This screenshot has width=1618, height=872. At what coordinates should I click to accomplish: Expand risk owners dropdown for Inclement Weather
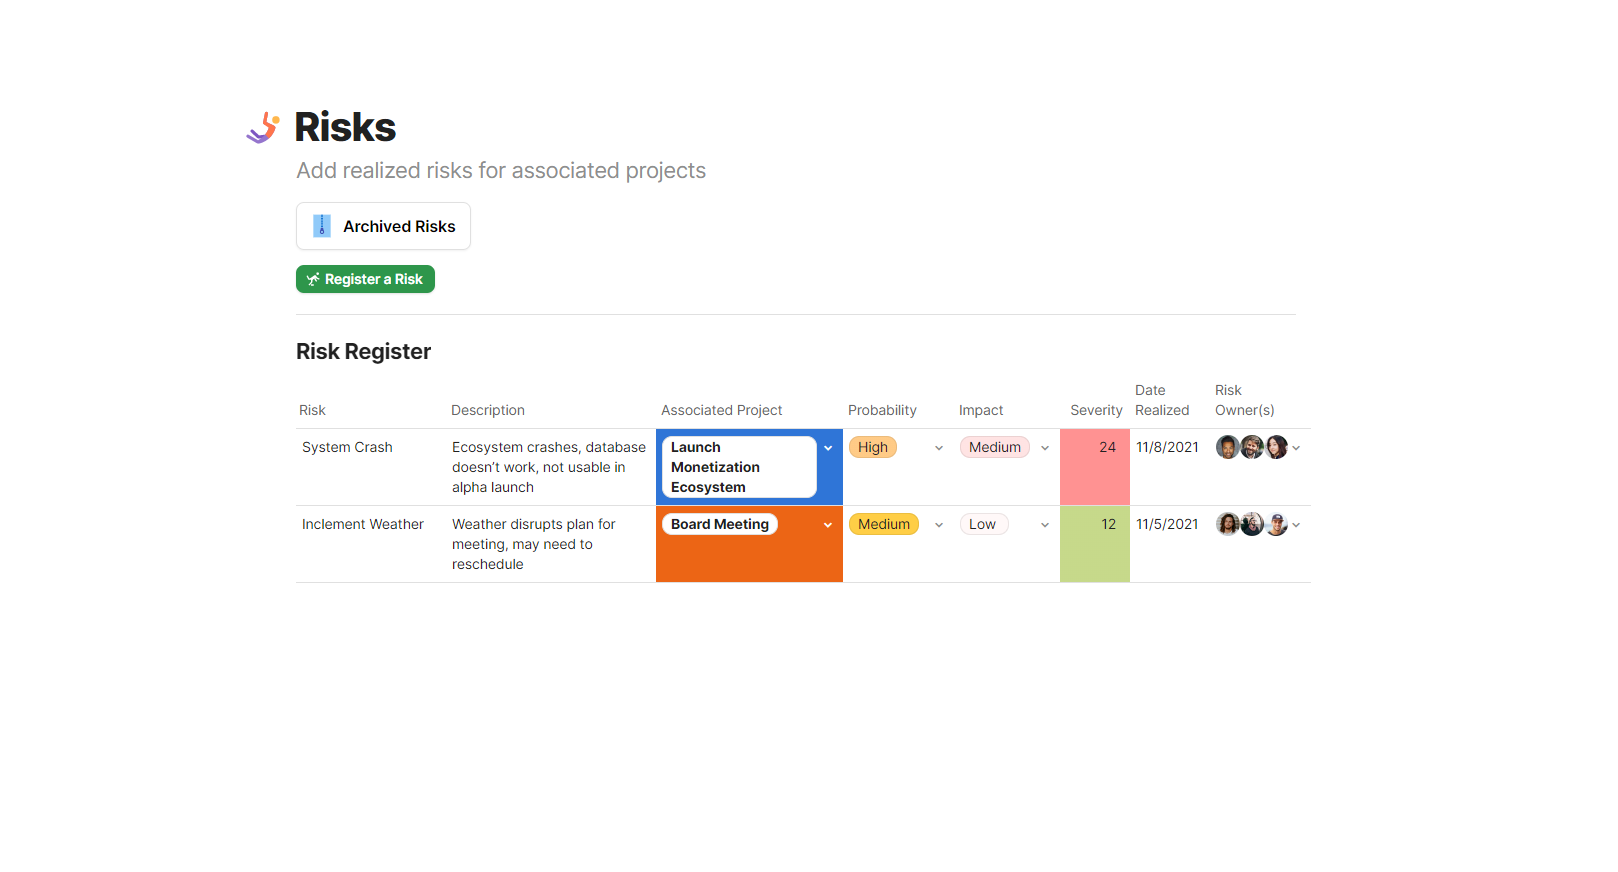(1296, 525)
